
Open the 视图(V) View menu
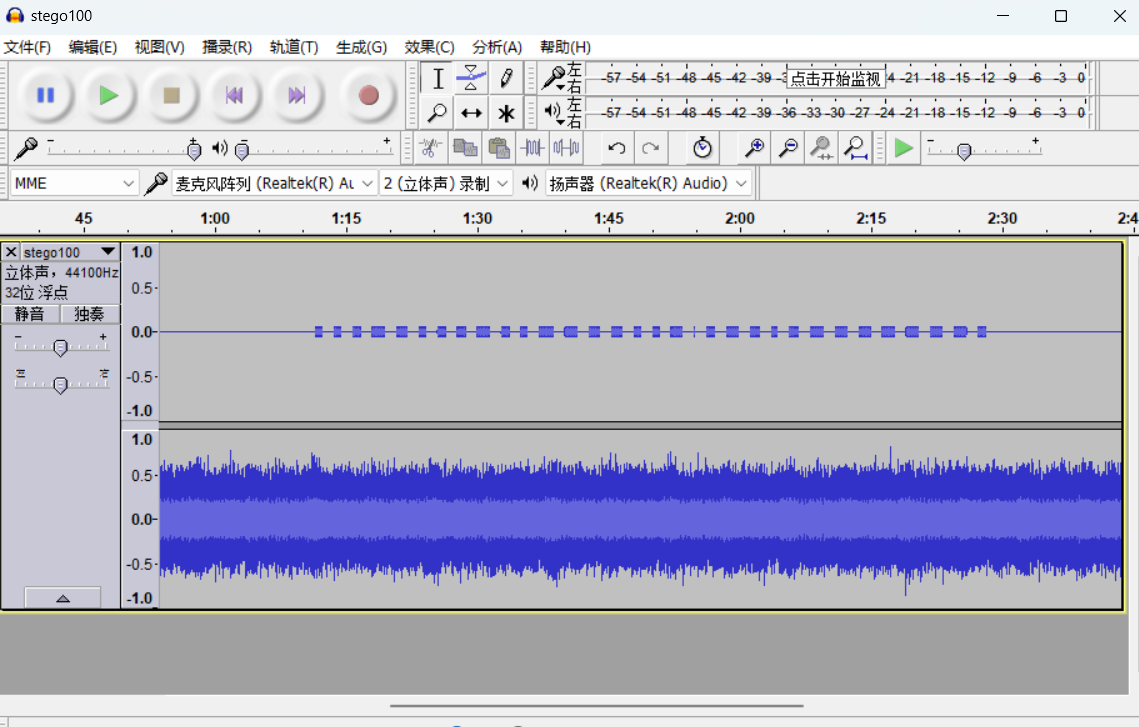(160, 47)
